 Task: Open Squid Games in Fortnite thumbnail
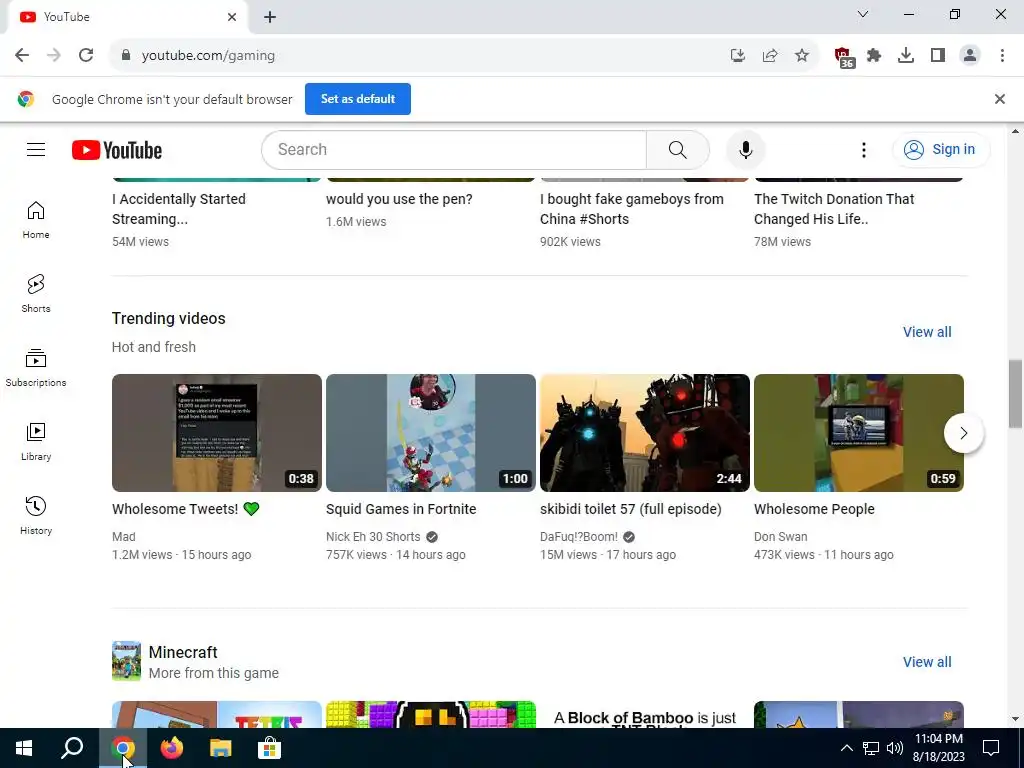tap(430, 433)
